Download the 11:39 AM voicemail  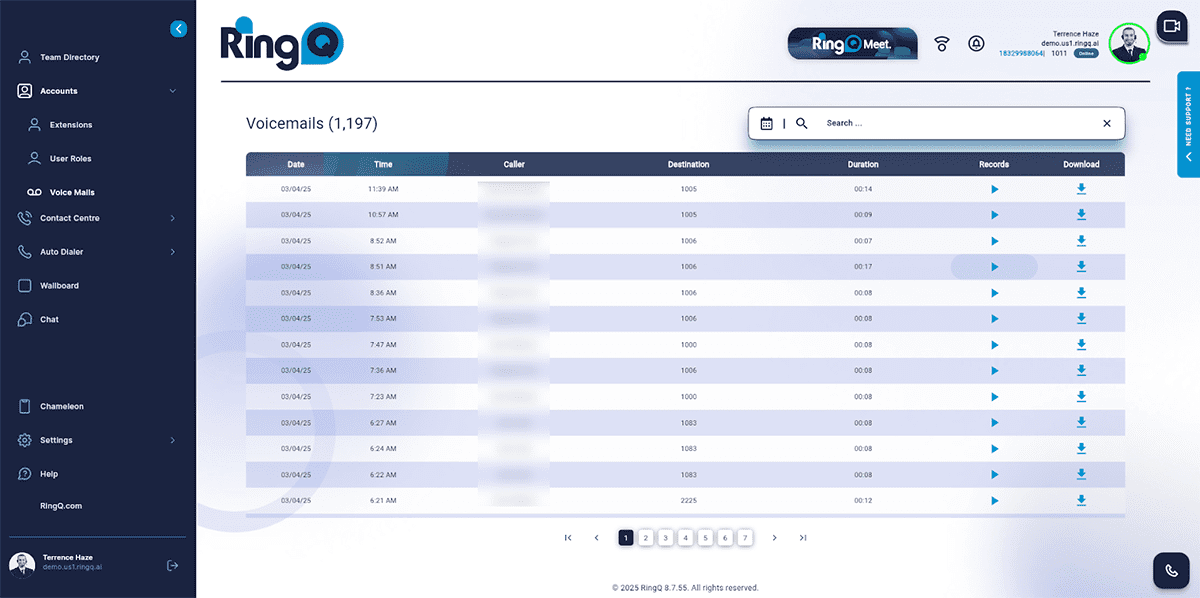point(1081,189)
